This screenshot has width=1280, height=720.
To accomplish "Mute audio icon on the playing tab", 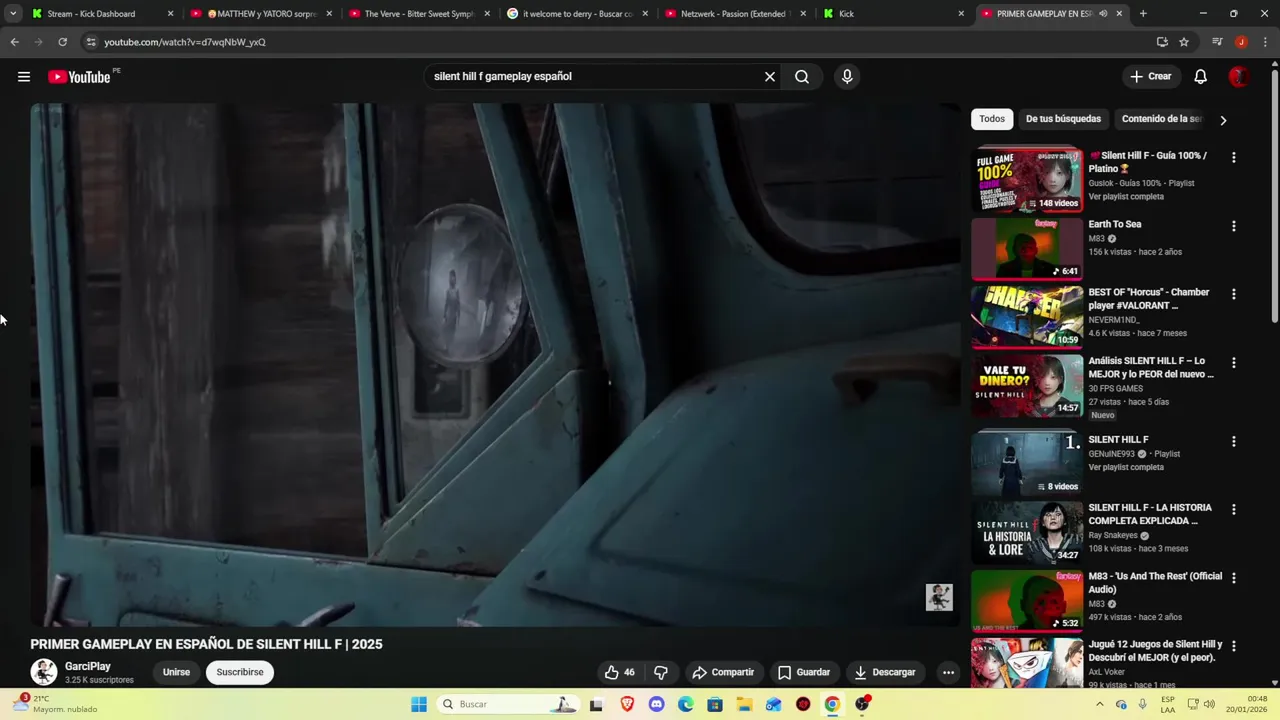I will pos(1103,14).
